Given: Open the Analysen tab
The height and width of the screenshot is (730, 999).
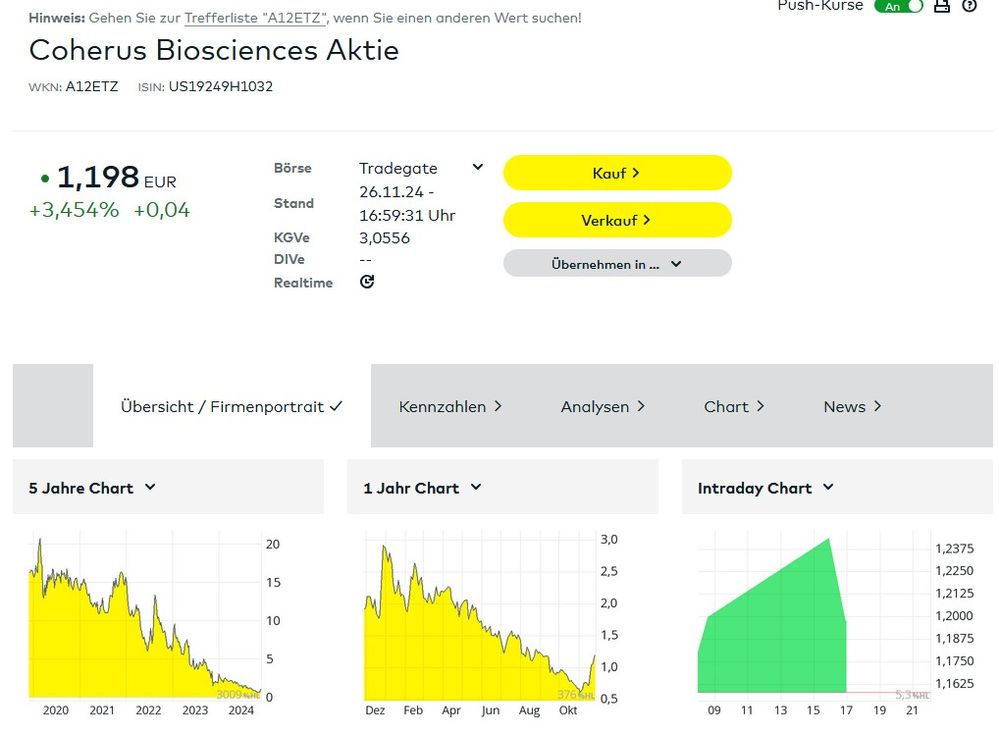Looking at the screenshot, I should pos(602,407).
